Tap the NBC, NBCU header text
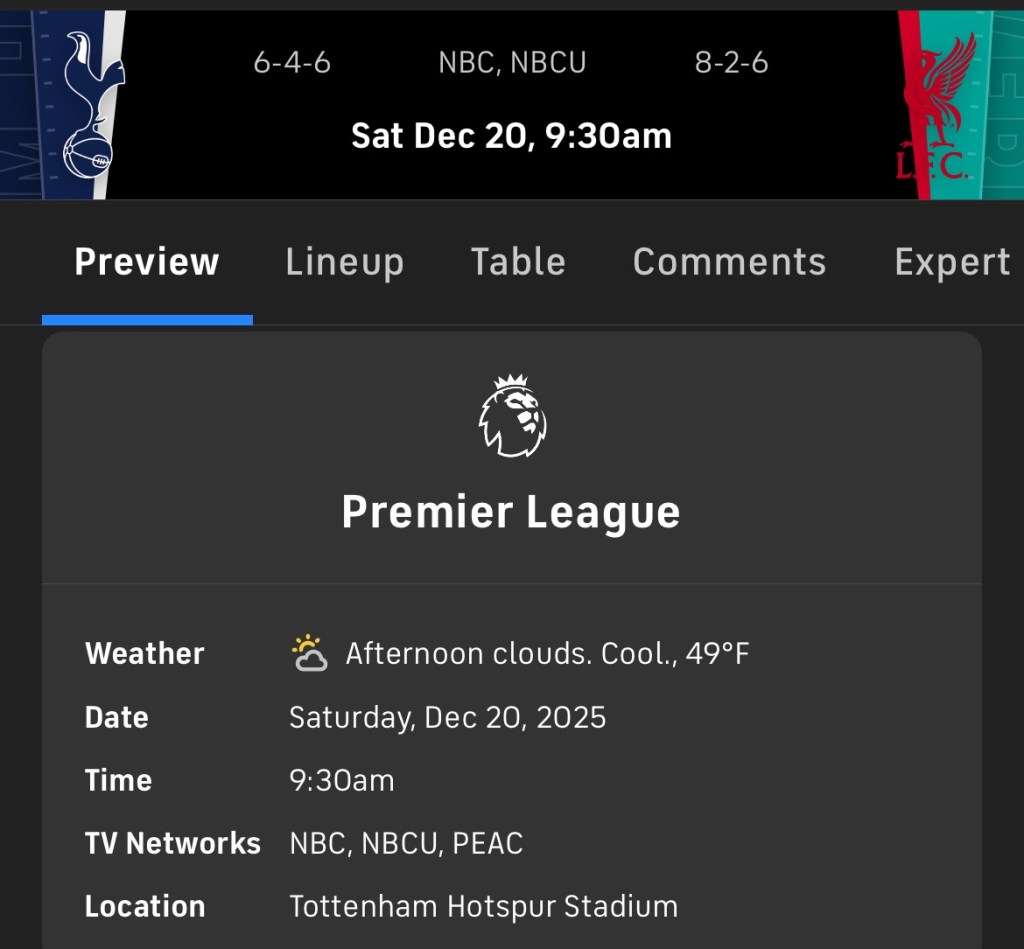Image resolution: width=1024 pixels, height=949 pixels. [512, 63]
